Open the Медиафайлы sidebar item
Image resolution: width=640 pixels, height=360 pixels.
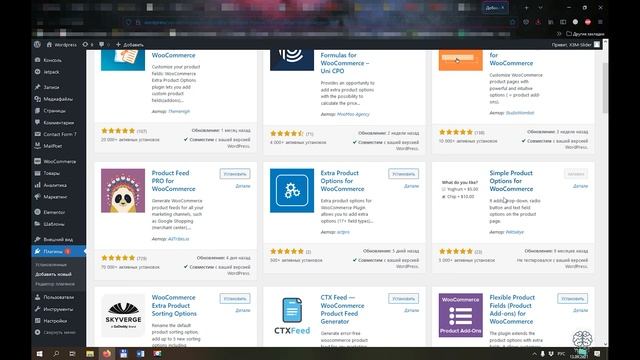(x=58, y=99)
